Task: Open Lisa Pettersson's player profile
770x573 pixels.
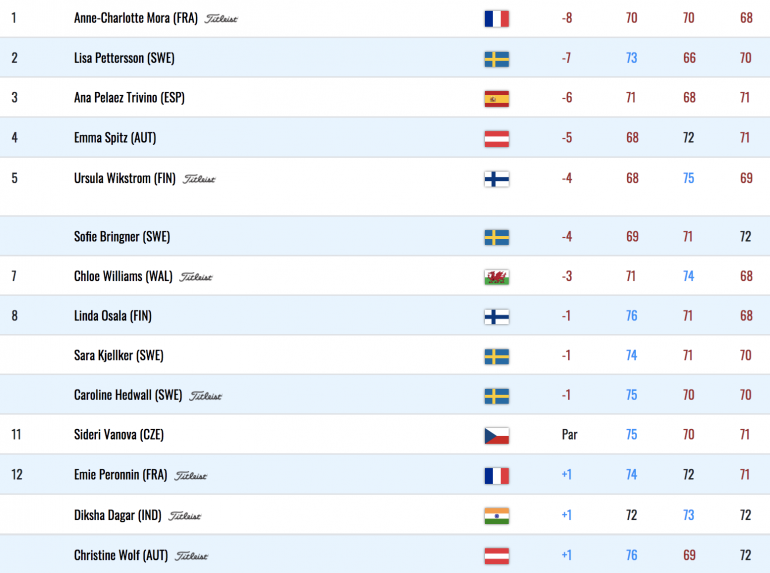Action: click(x=124, y=58)
